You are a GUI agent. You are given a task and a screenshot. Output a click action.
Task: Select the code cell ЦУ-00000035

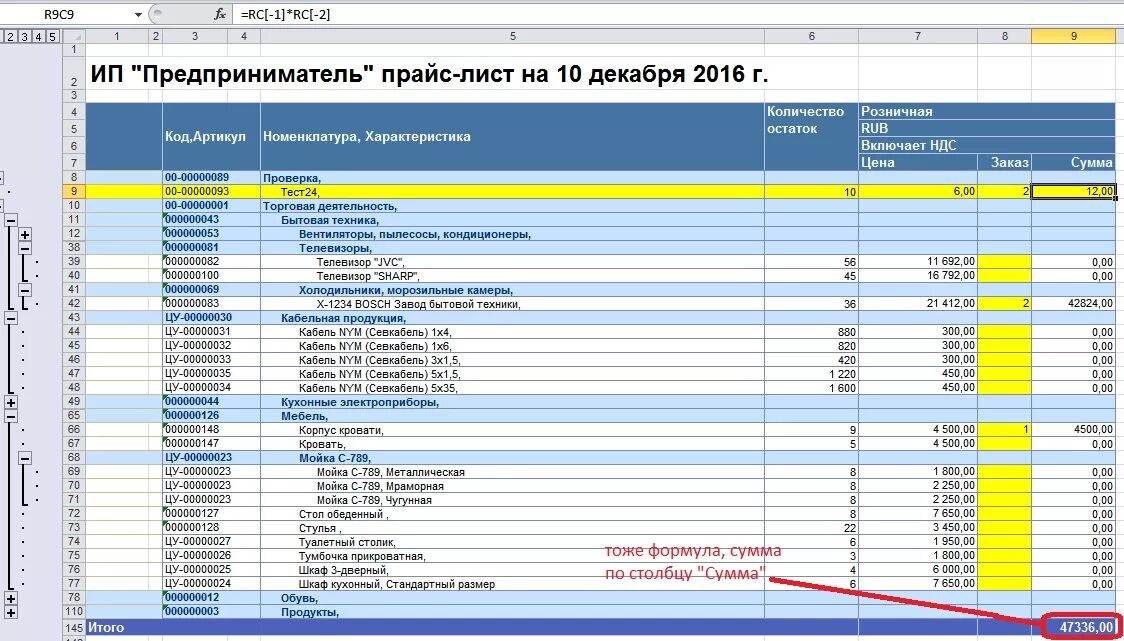[211, 374]
